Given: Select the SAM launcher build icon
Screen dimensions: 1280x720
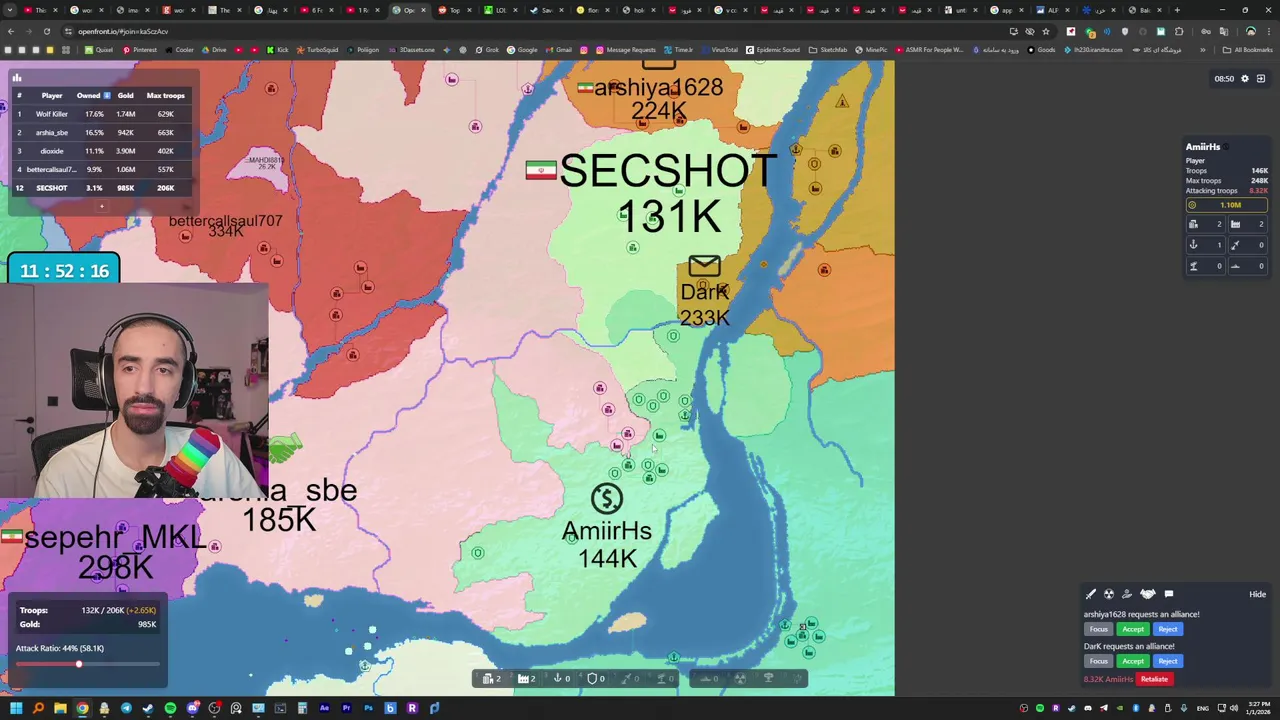Looking at the screenshot, I should 660,679.
